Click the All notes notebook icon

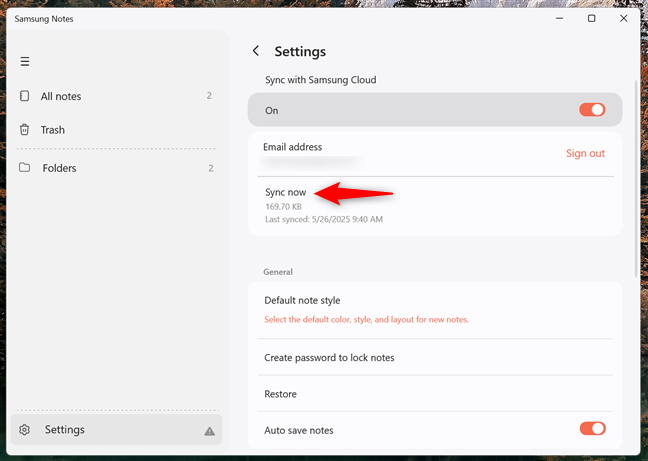click(24, 96)
